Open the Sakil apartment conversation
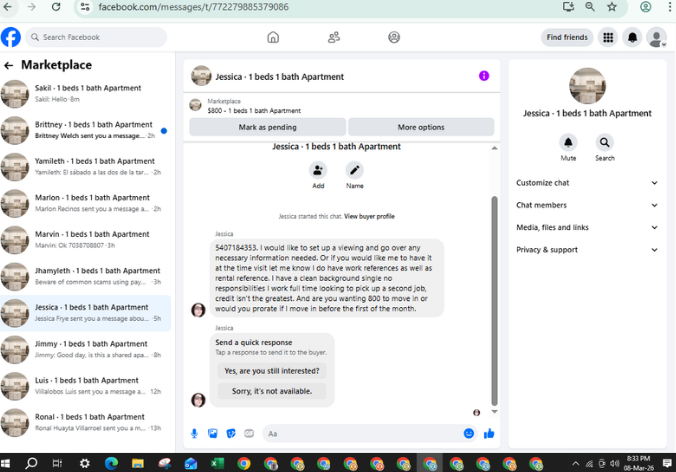Image resolution: width=676 pixels, height=472 pixels. pos(85,94)
